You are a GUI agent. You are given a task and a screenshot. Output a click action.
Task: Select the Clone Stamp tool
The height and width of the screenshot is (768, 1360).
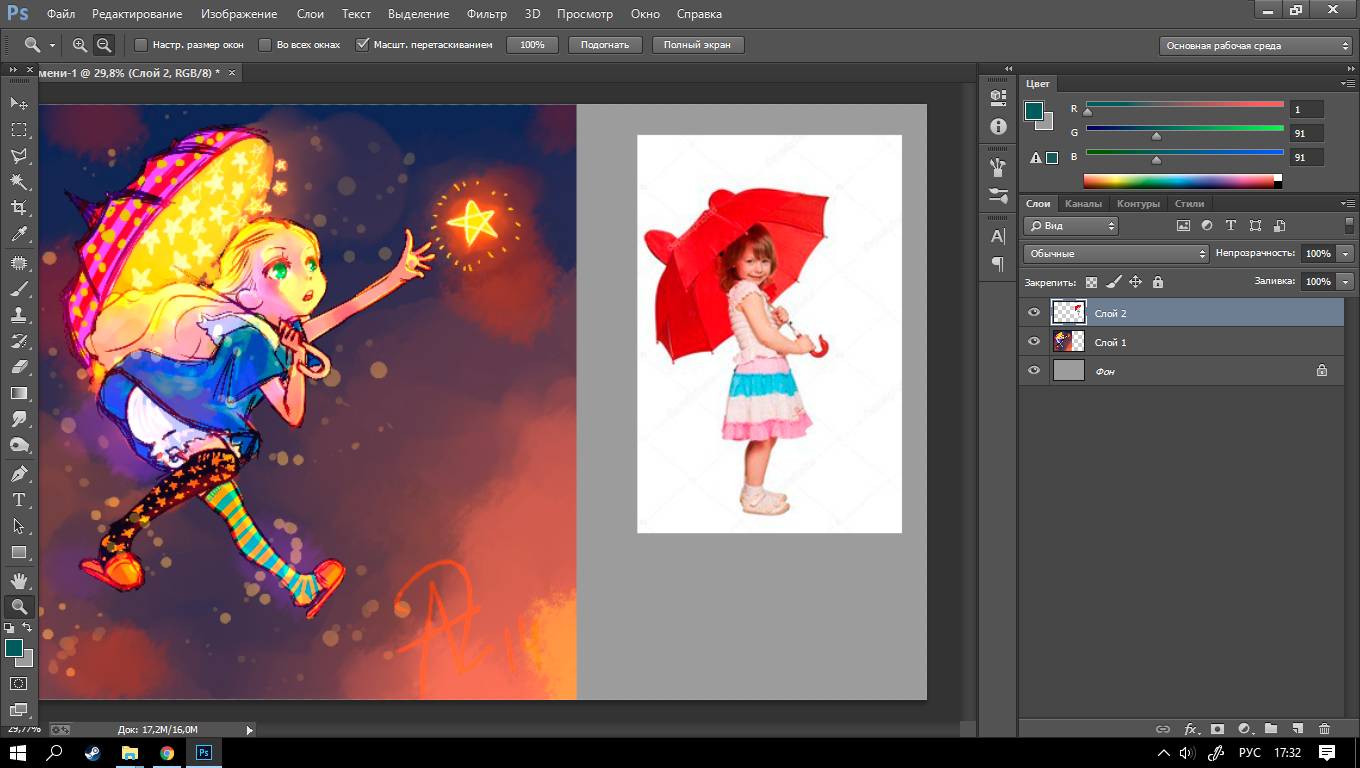pyautogui.click(x=19, y=314)
